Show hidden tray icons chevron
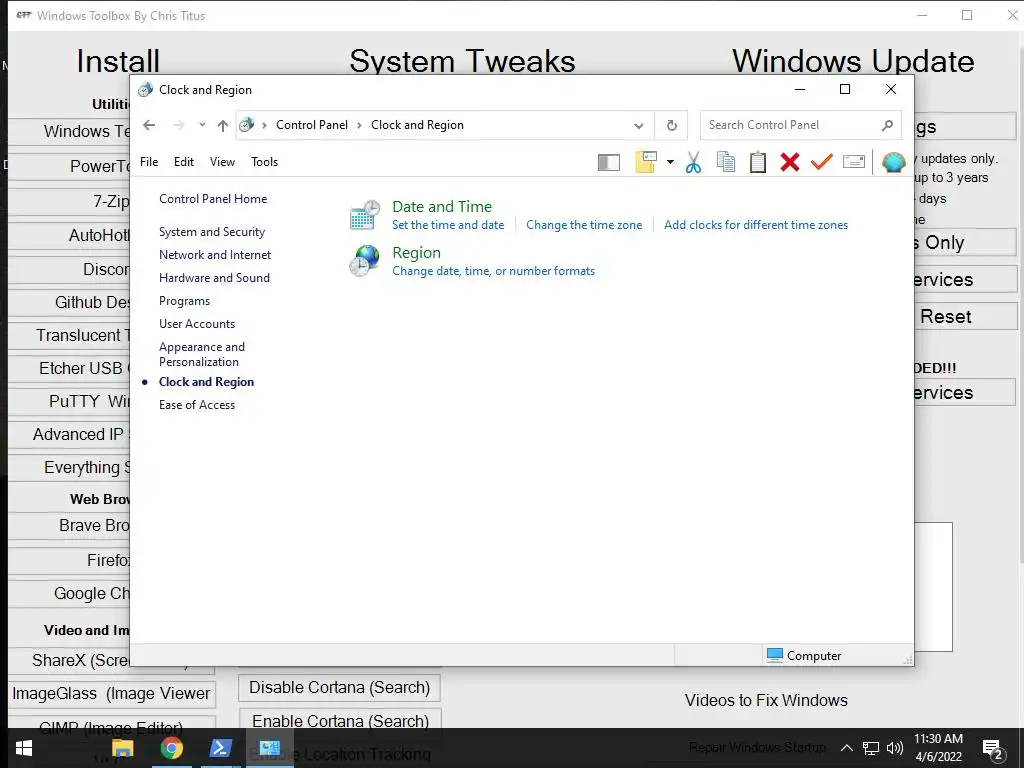The width and height of the screenshot is (1024, 768). coord(846,748)
